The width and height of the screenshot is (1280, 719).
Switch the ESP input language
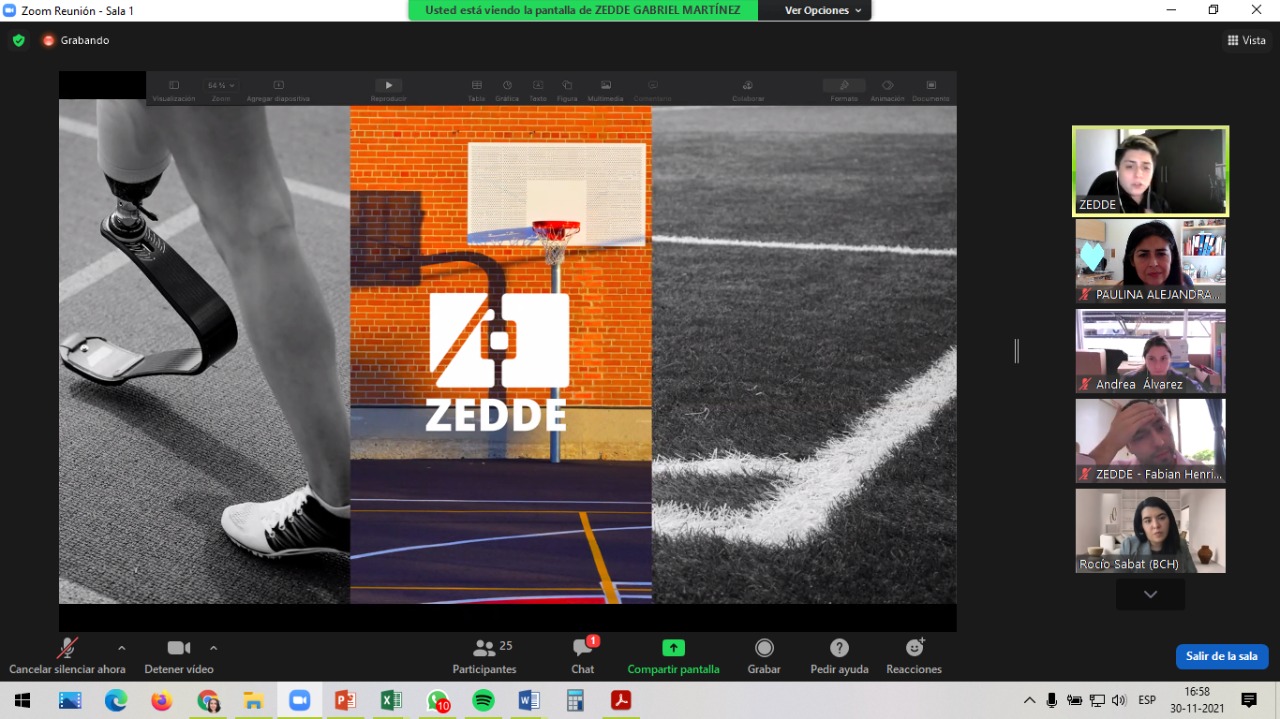pyautogui.click(x=1147, y=700)
